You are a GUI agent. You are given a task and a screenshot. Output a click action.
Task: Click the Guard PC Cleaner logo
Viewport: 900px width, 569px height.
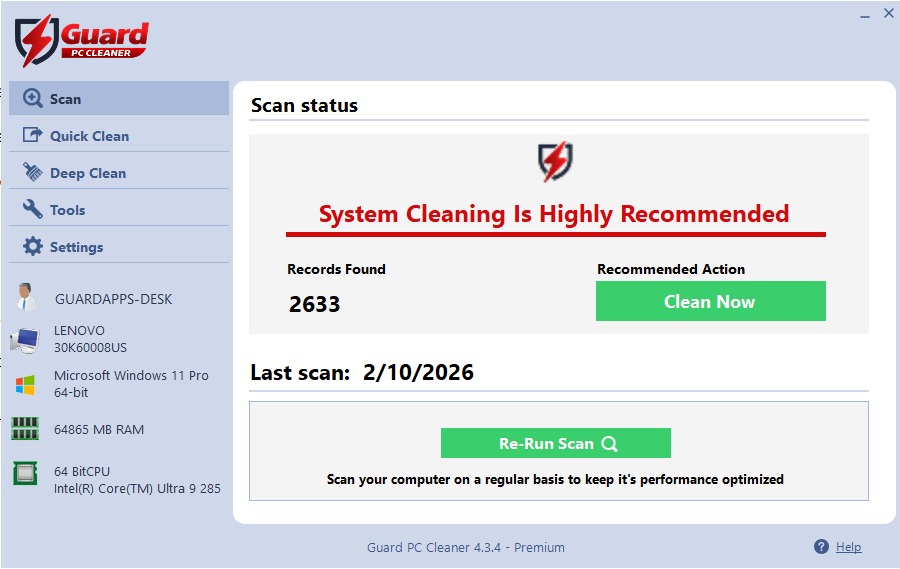click(x=81, y=40)
